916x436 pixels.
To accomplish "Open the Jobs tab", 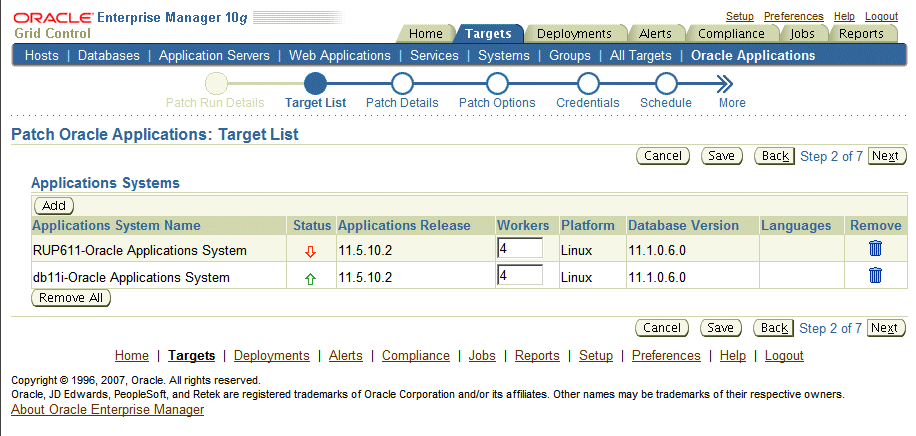I will point(803,34).
